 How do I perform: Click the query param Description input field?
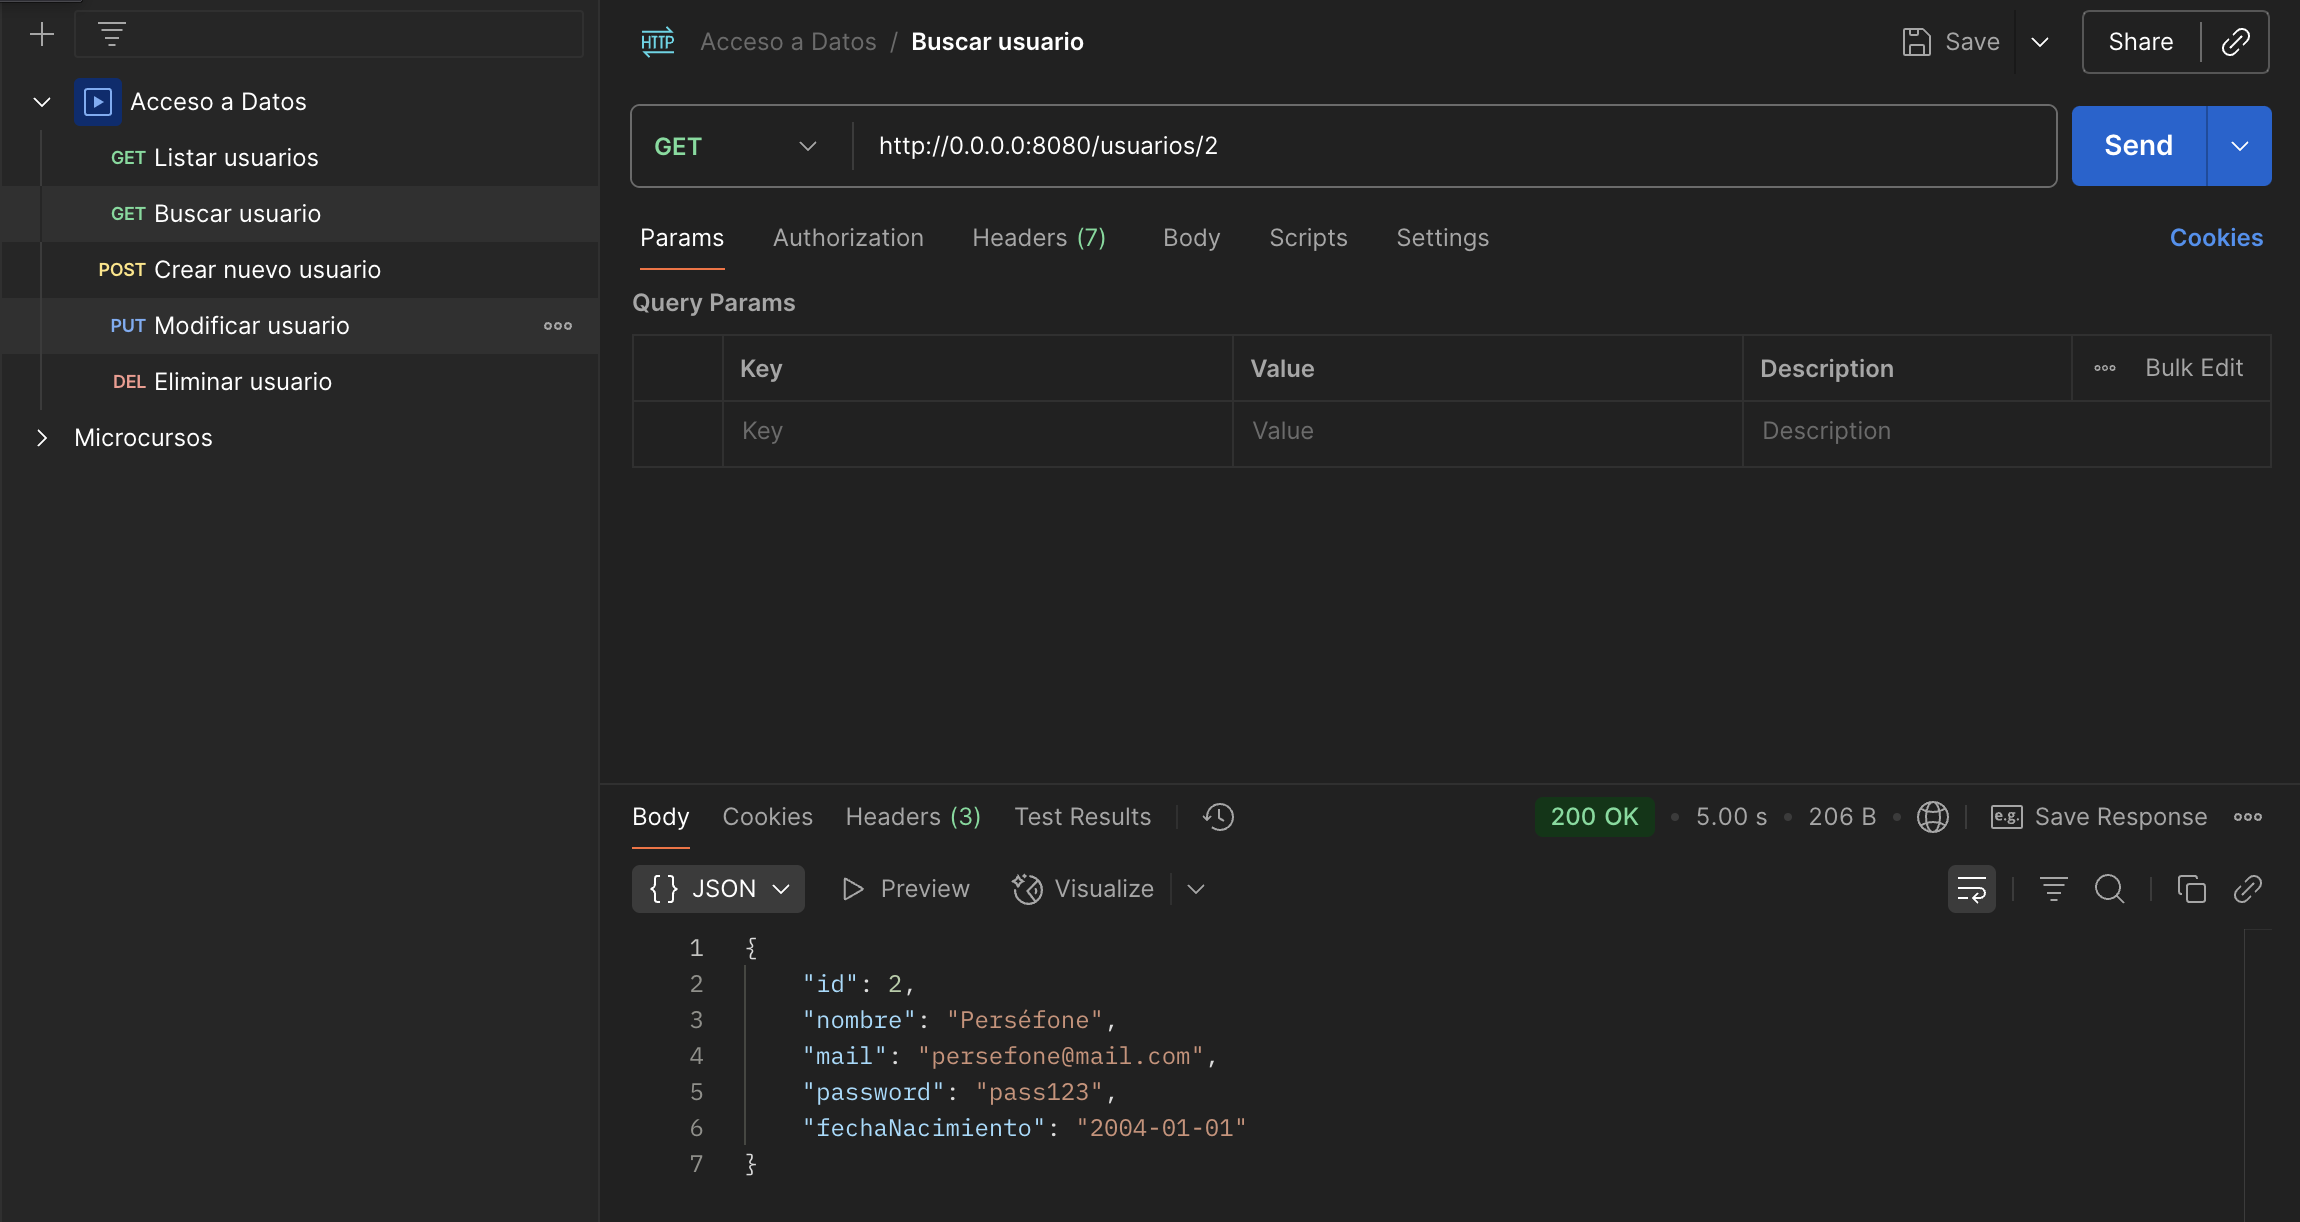2007,432
